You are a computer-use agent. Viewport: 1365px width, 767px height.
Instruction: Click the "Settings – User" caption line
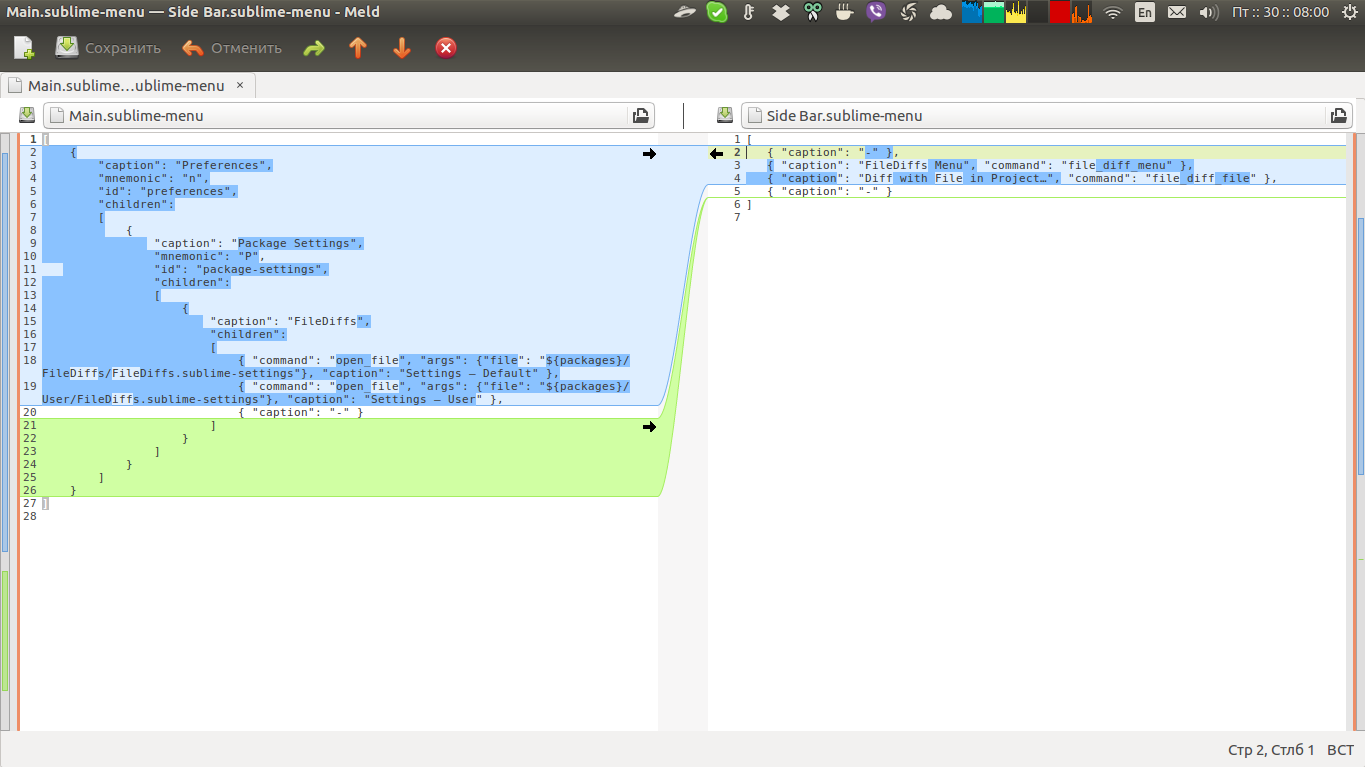336,392
